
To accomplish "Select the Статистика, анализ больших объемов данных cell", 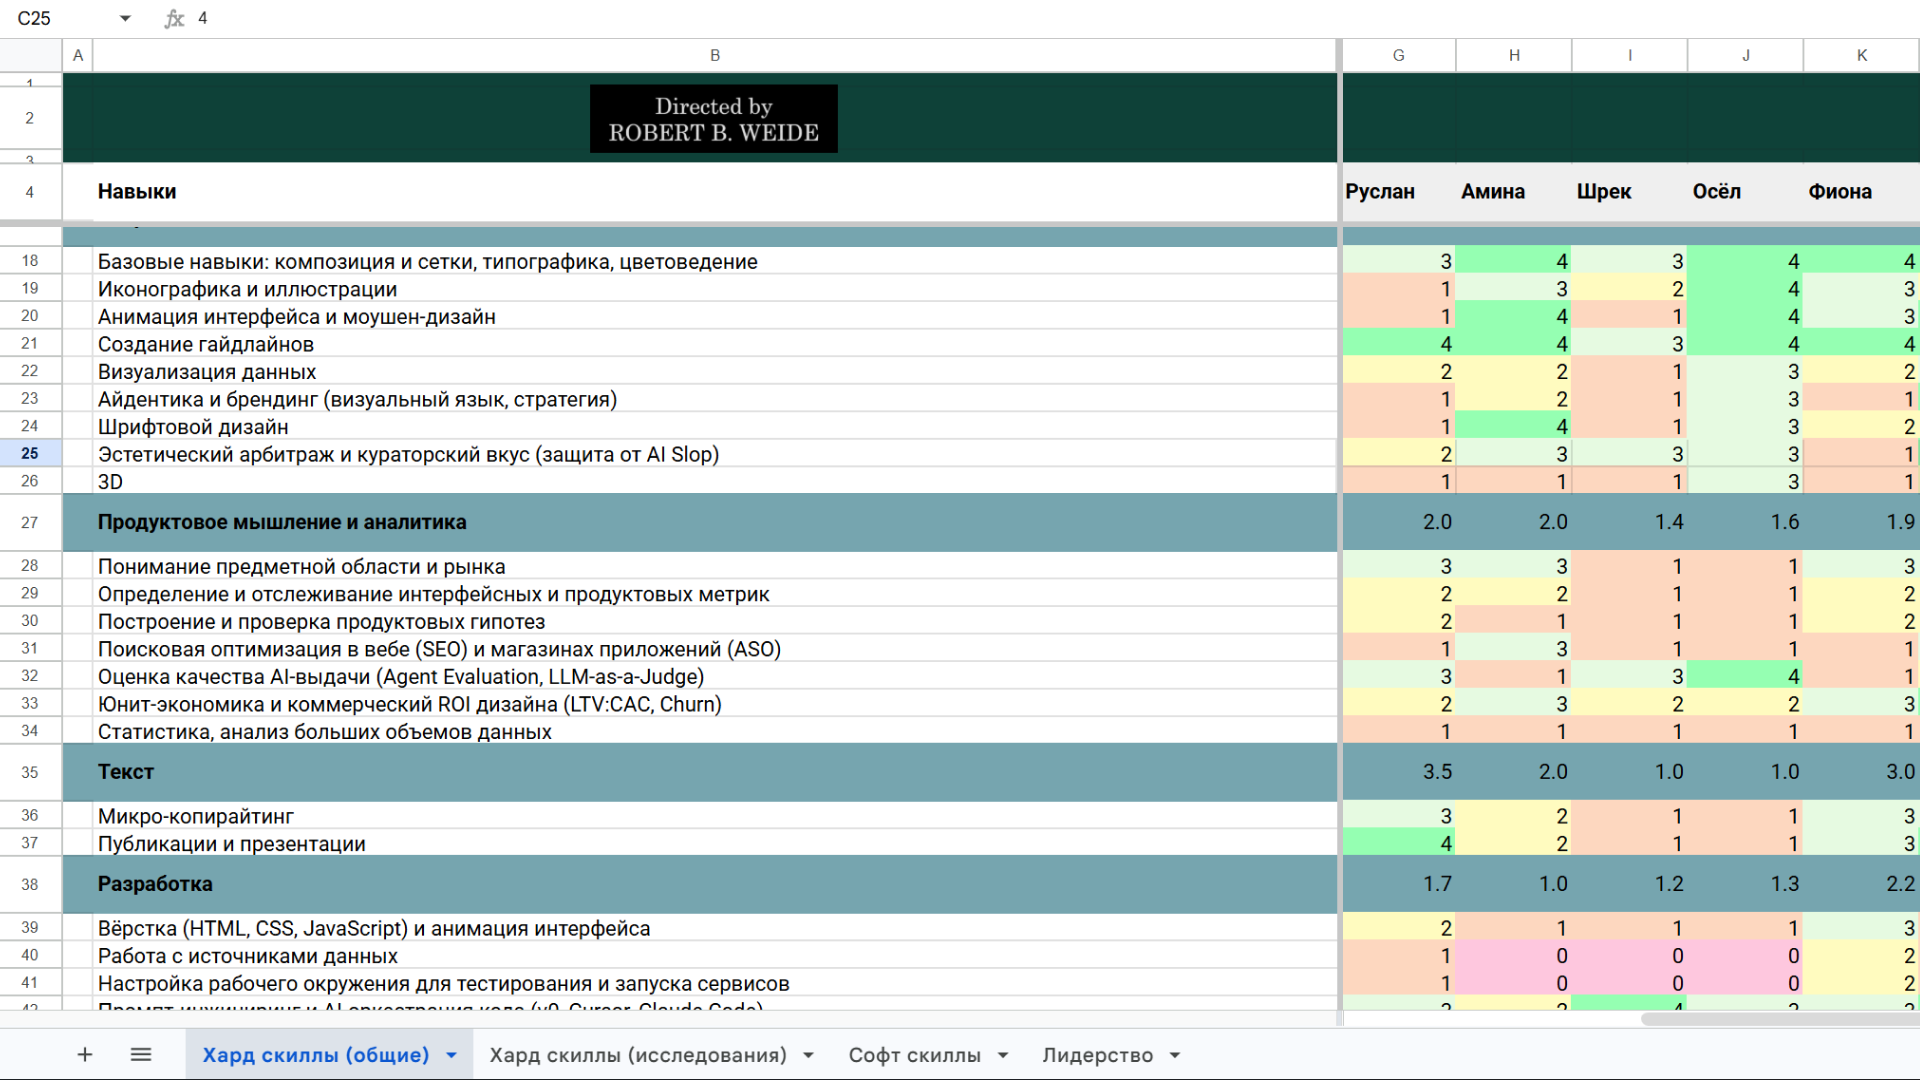I will pos(715,732).
